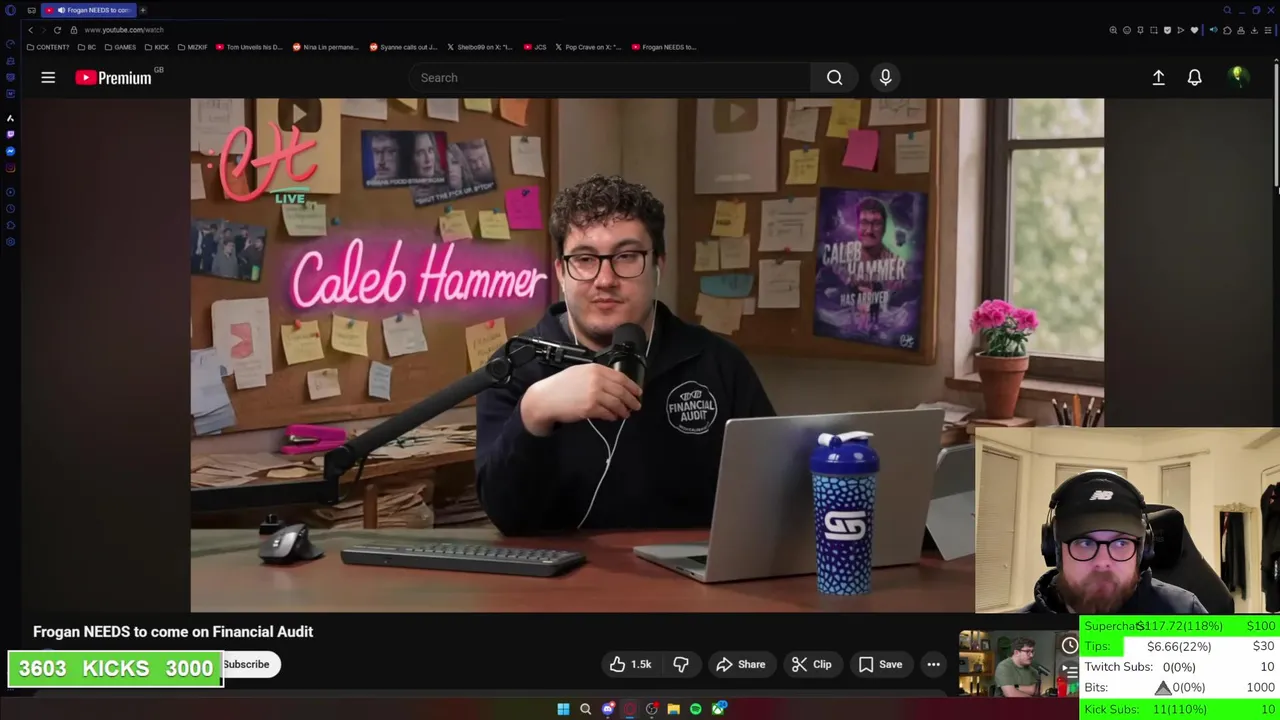The width and height of the screenshot is (1280, 720).
Task: Open more actions three-dot menu
Action: point(933,664)
